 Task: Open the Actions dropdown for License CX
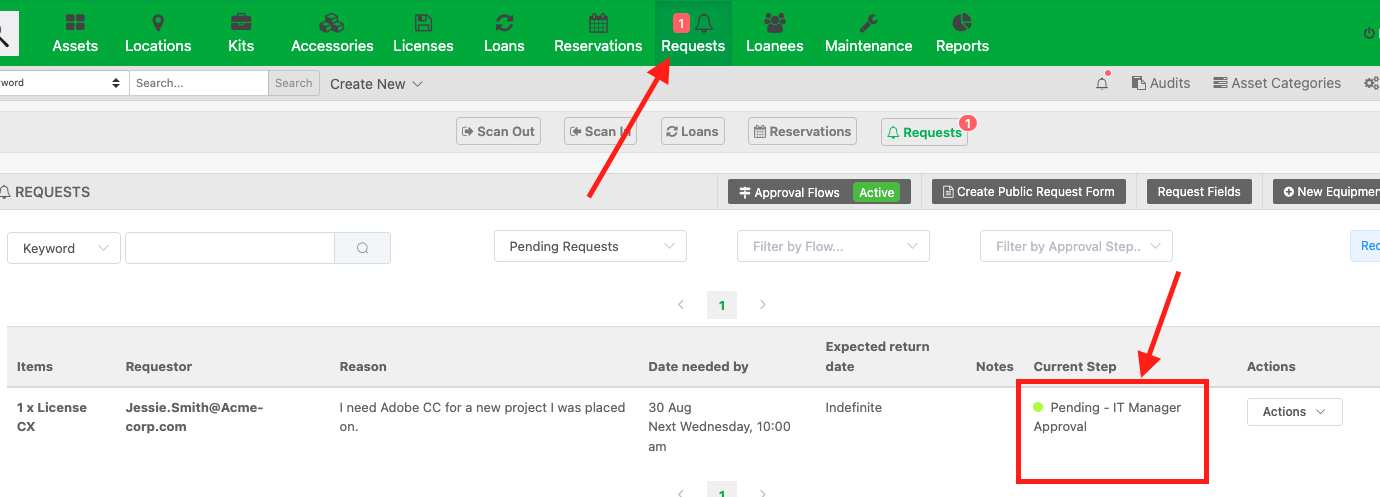tap(1294, 412)
